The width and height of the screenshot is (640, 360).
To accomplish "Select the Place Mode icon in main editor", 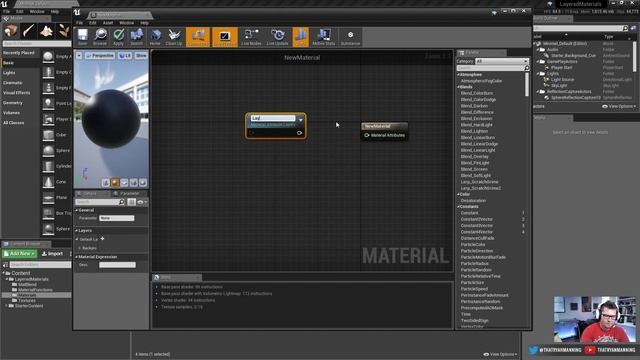I will (11, 31).
